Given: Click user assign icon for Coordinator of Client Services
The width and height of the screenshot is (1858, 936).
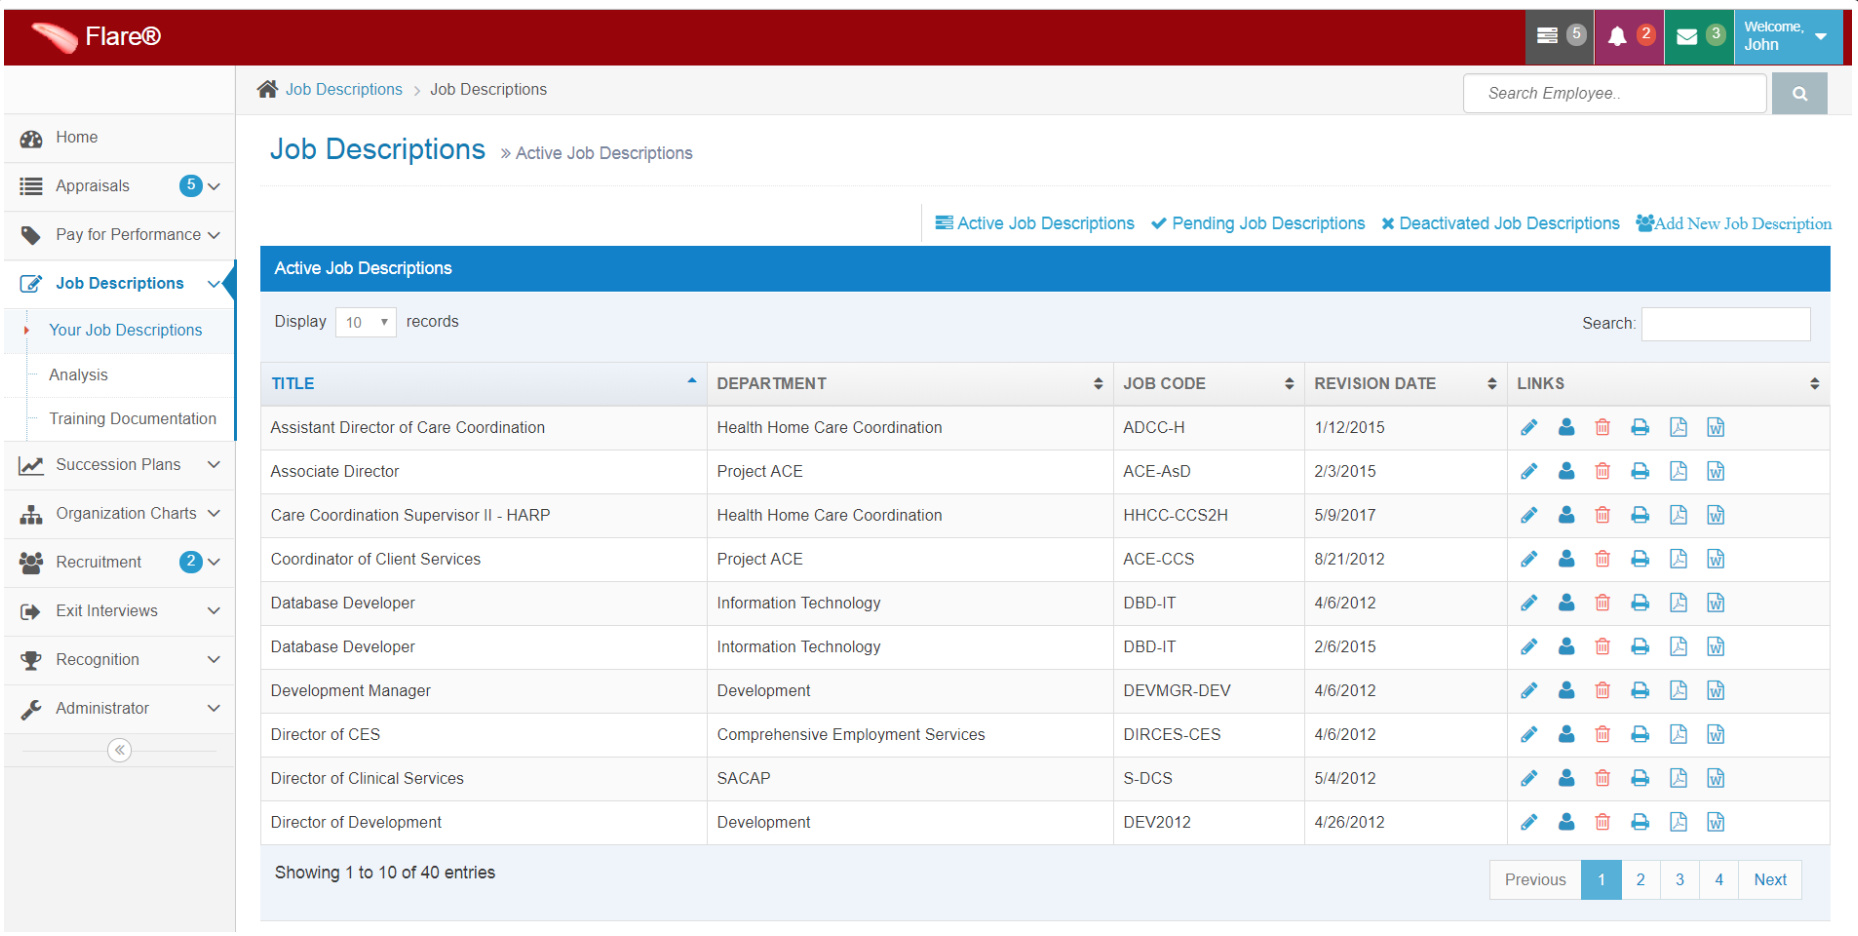Looking at the screenshot, I should pyautogui.click(x=1566, y=559).
